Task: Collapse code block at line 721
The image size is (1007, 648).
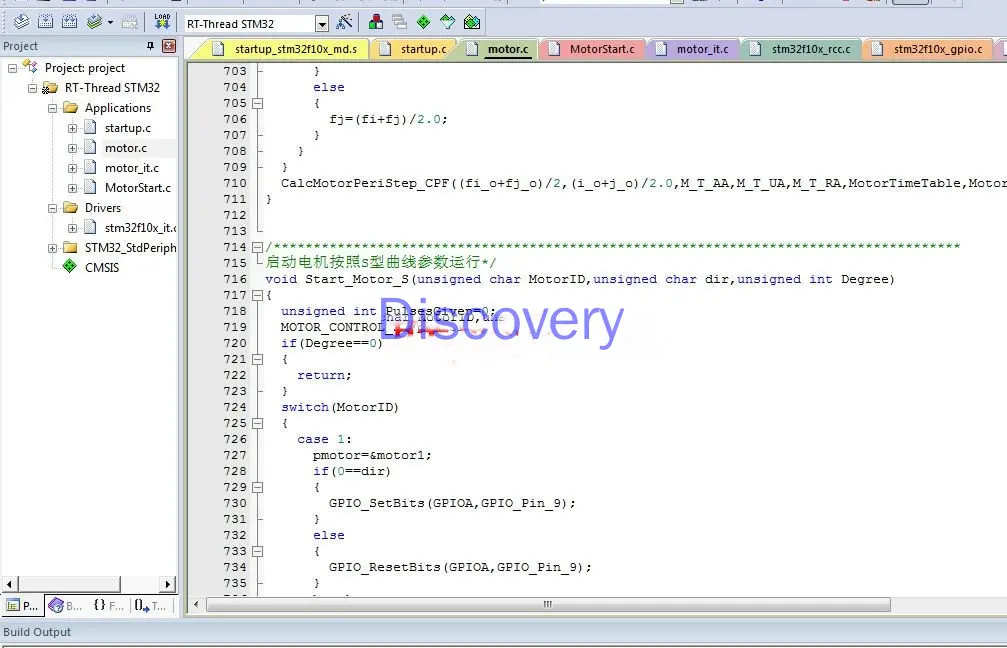Action: (x=258, y=359)
